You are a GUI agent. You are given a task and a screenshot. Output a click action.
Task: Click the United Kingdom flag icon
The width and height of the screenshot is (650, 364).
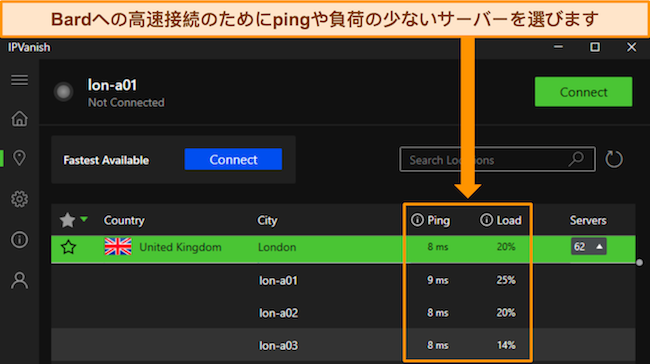pos(118,247)
